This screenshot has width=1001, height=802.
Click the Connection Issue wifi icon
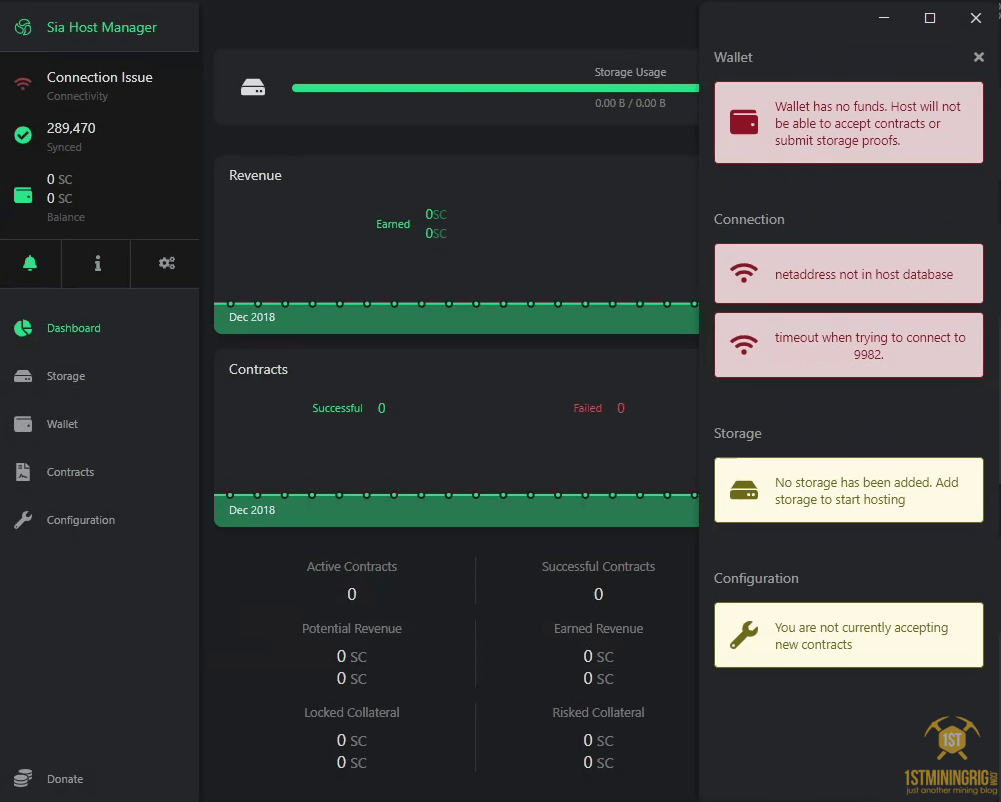pyautogui.click(x=23, y=83)
